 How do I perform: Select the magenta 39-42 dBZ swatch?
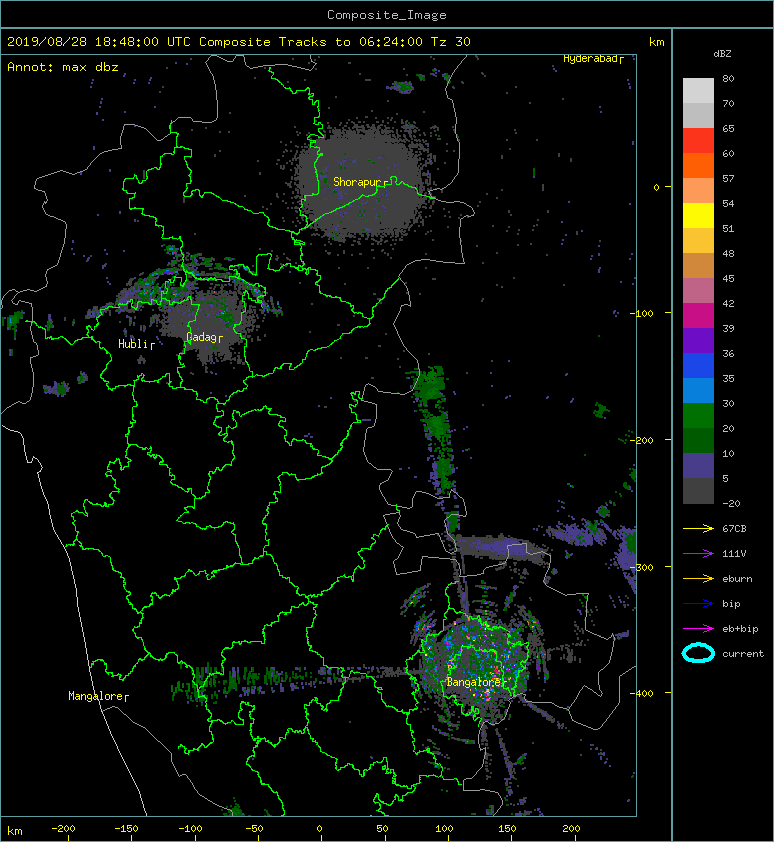(698, 316)
